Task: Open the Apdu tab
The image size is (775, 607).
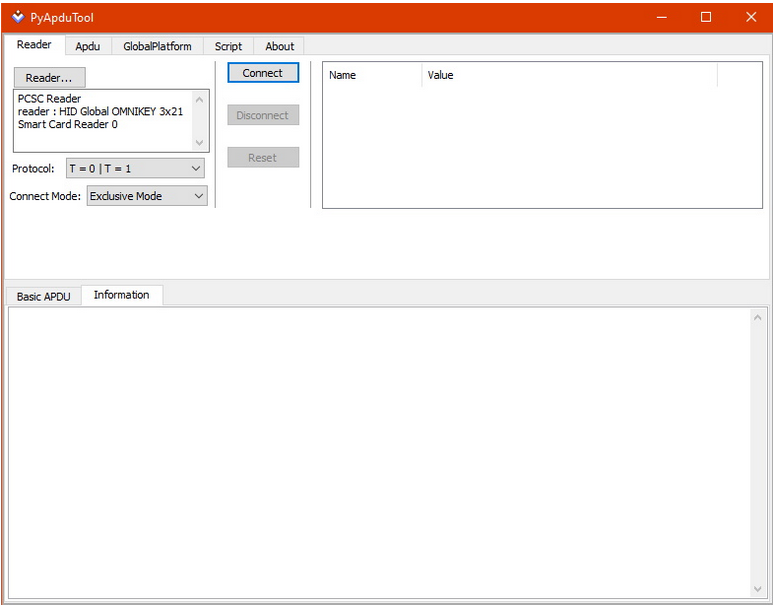Action: pos(87,46)
